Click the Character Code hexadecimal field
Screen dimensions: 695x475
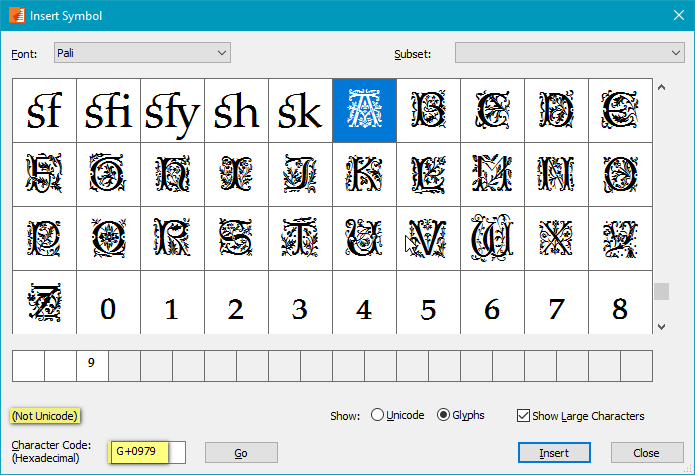[x=147, y=452]
